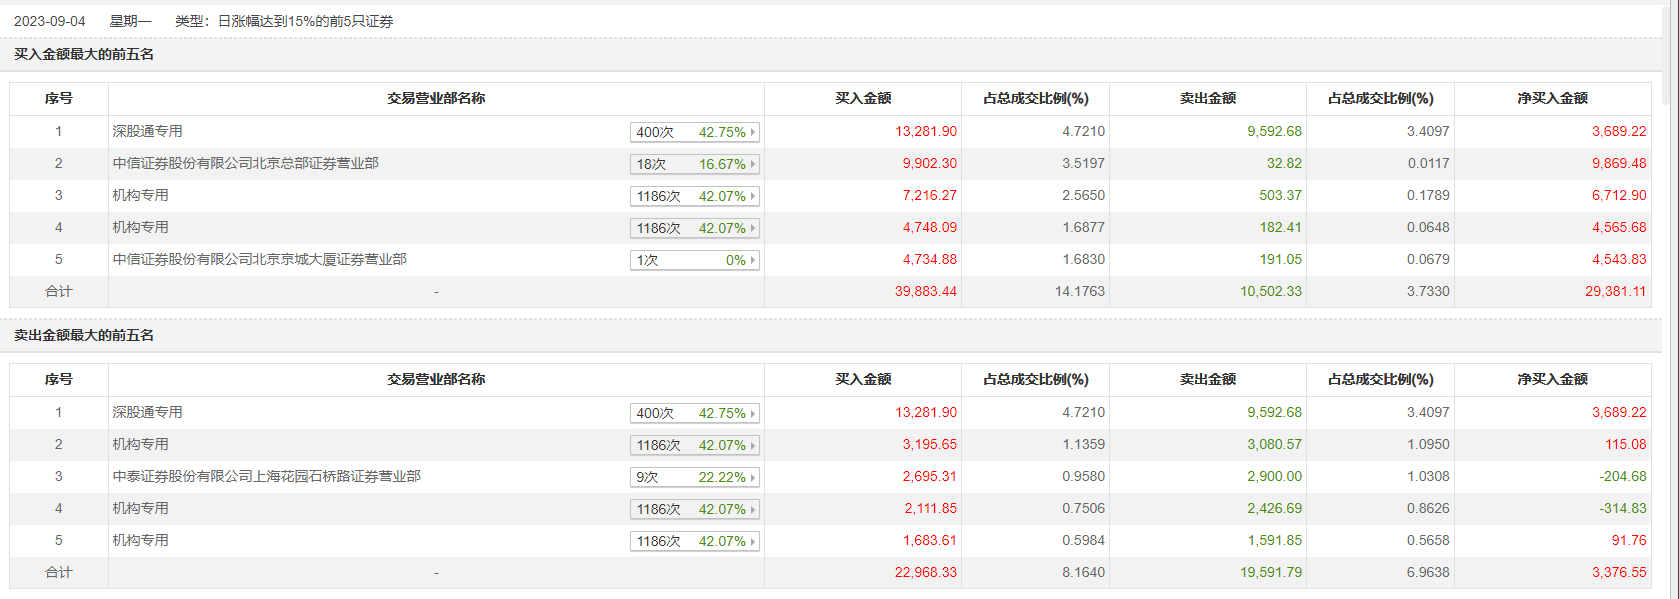1679x599 pixels.
Task: Click the arrow icon beside 1次 0%
Action: click(x=753, y=260)
